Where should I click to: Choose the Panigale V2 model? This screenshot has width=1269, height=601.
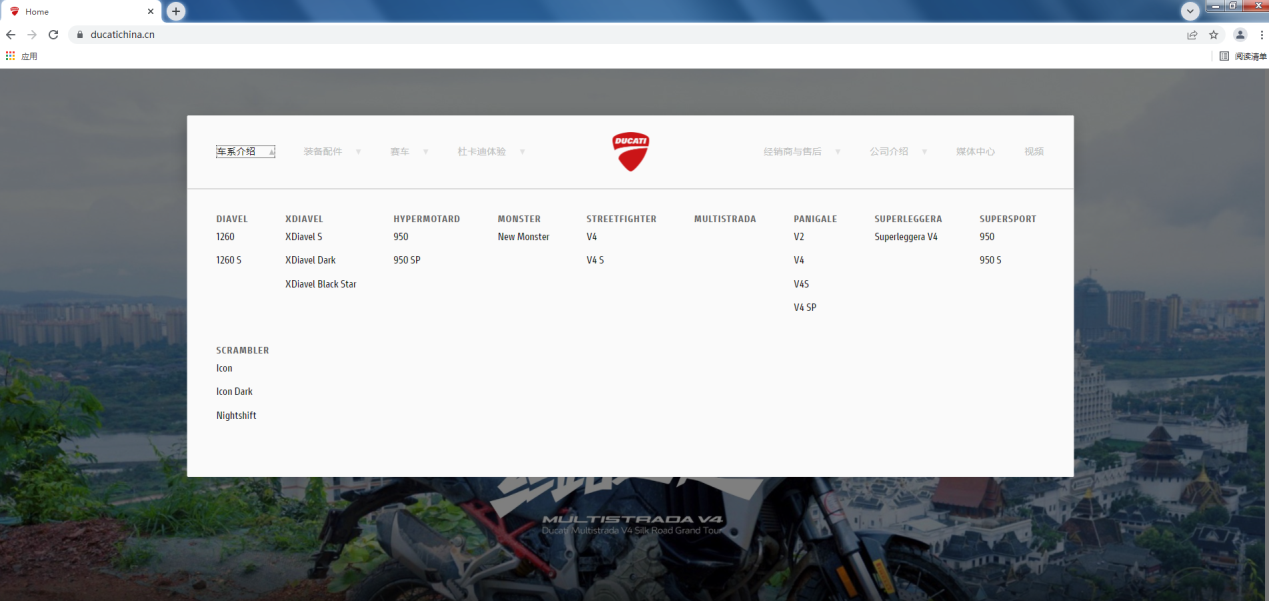tap(799, 237)
